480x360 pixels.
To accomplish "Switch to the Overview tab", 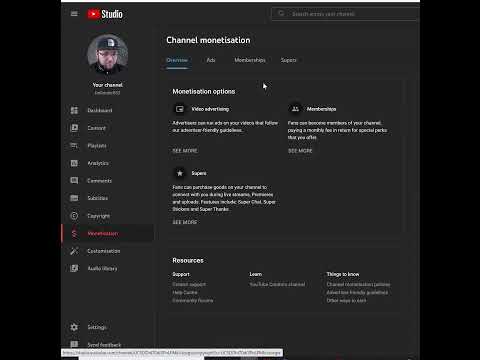I will pyautogui.click(x=177, y=60).
